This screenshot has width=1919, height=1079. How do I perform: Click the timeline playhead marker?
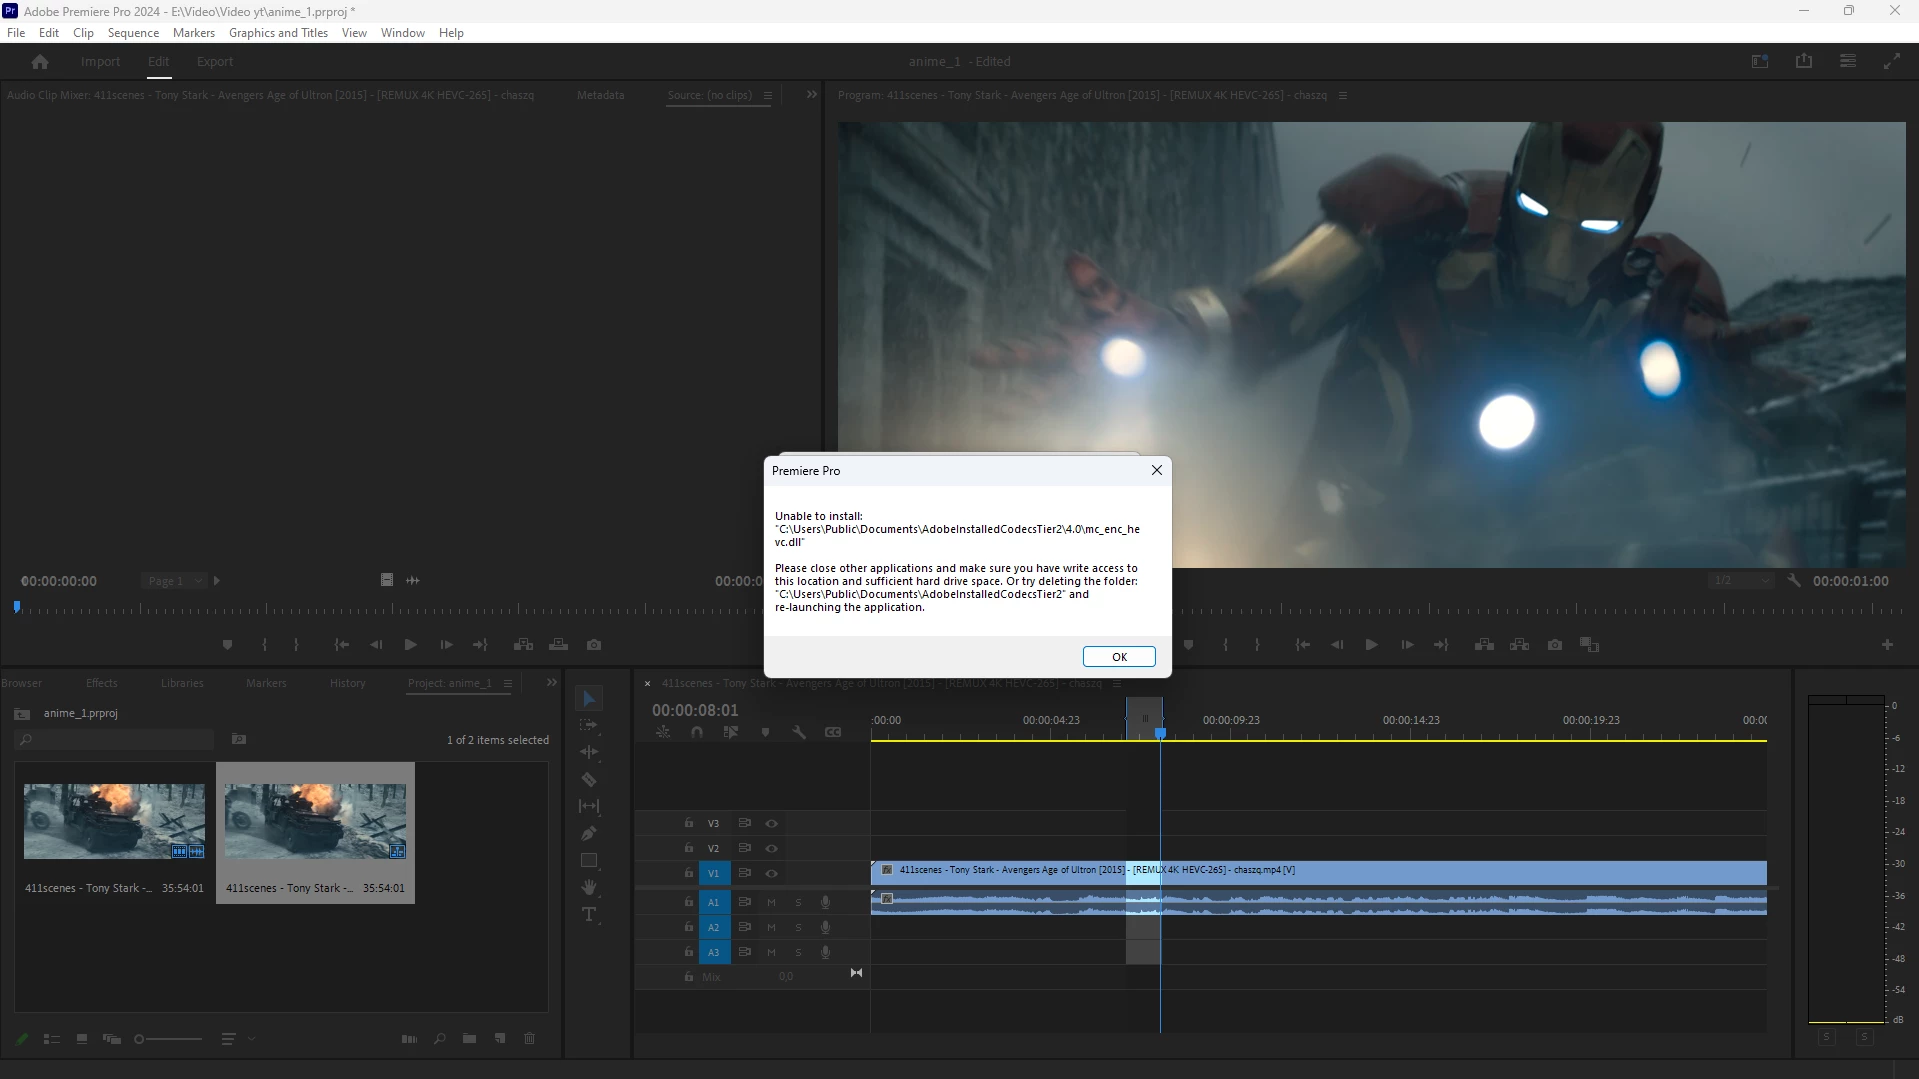tap(1160, 733)
